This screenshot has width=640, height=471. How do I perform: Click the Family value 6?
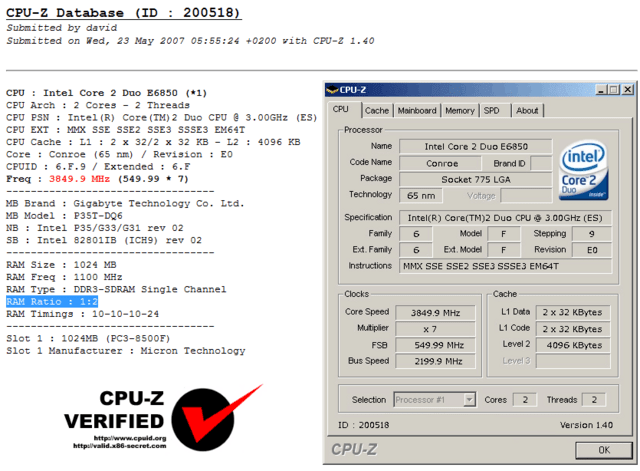click(416, 234)
